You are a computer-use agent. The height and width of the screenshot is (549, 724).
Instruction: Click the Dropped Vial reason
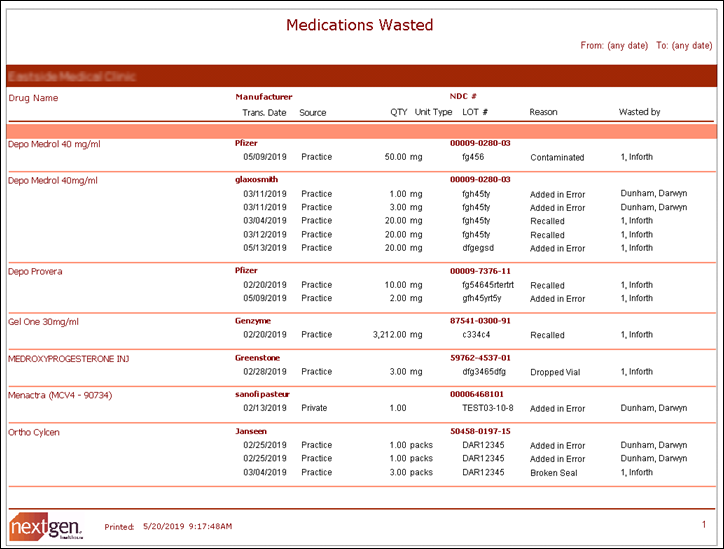(555, 372)
